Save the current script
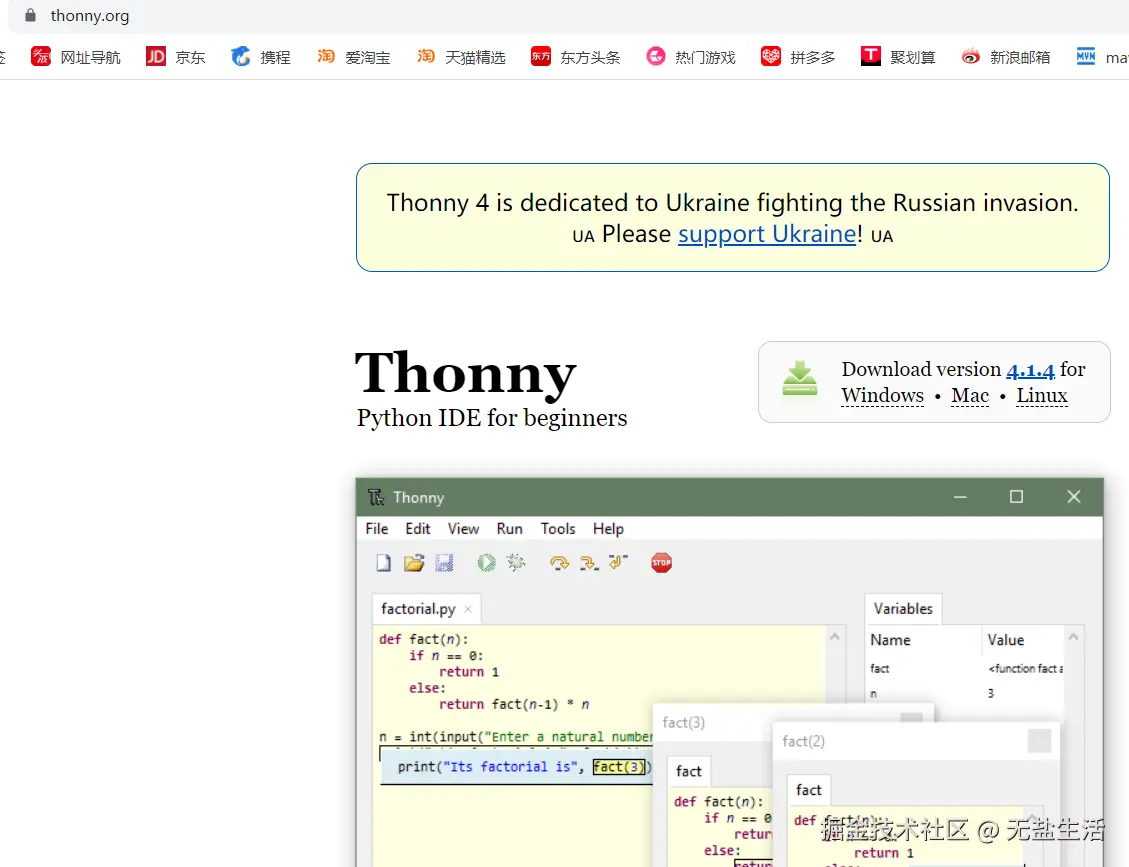This screenshot has width=1129, height=867. coord(445,562)
